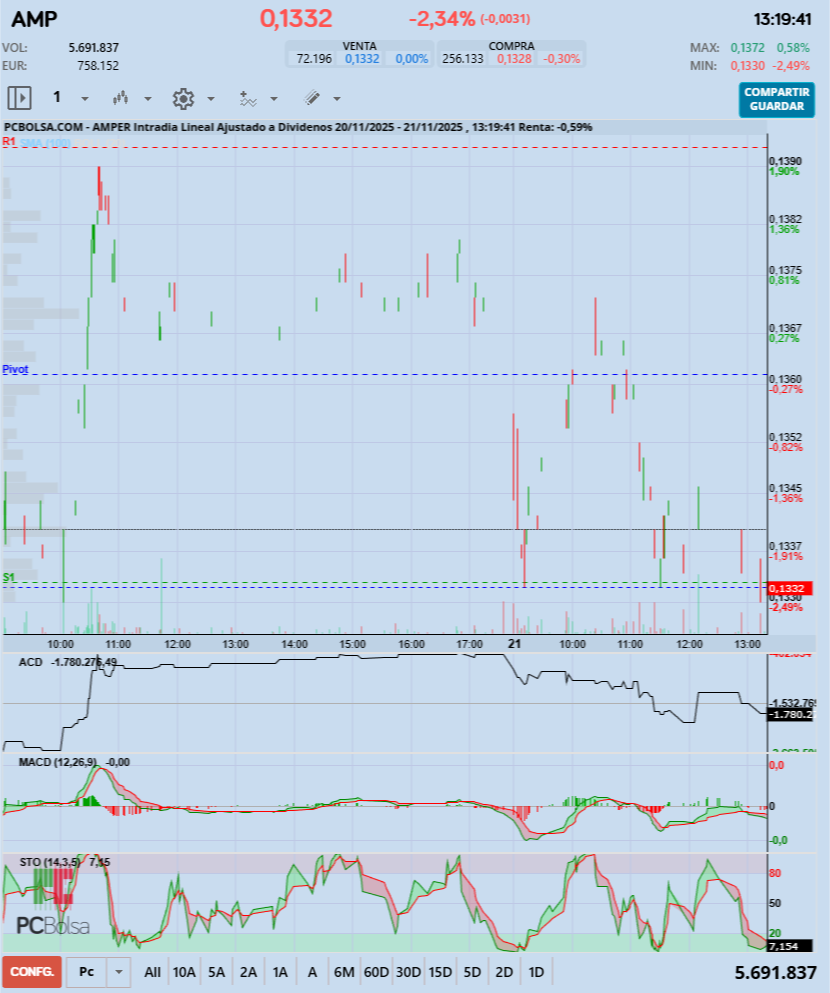Image resolution: width=830 pixels, height=993 pixels.
Task: Click the AMP ticker symbol
Action: coord(34,20)
